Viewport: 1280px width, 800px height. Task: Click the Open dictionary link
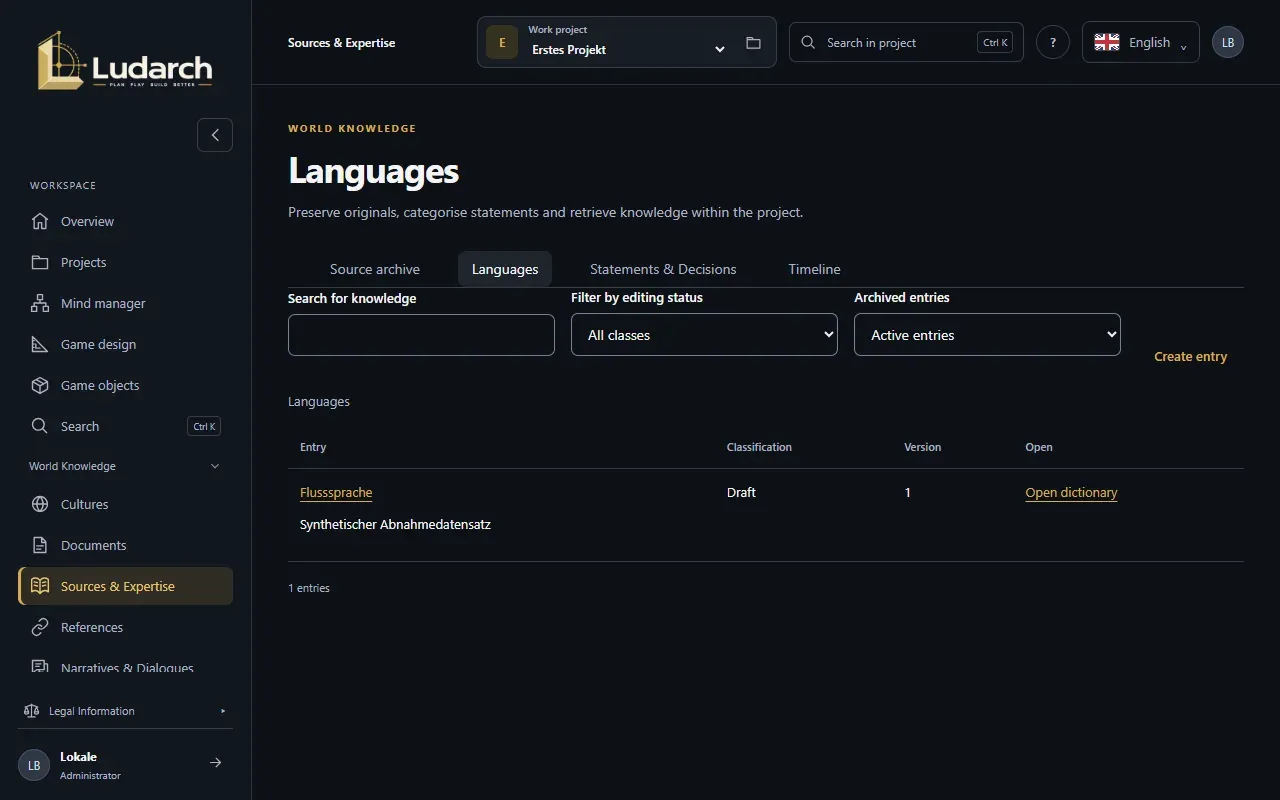coord(1071,492)
